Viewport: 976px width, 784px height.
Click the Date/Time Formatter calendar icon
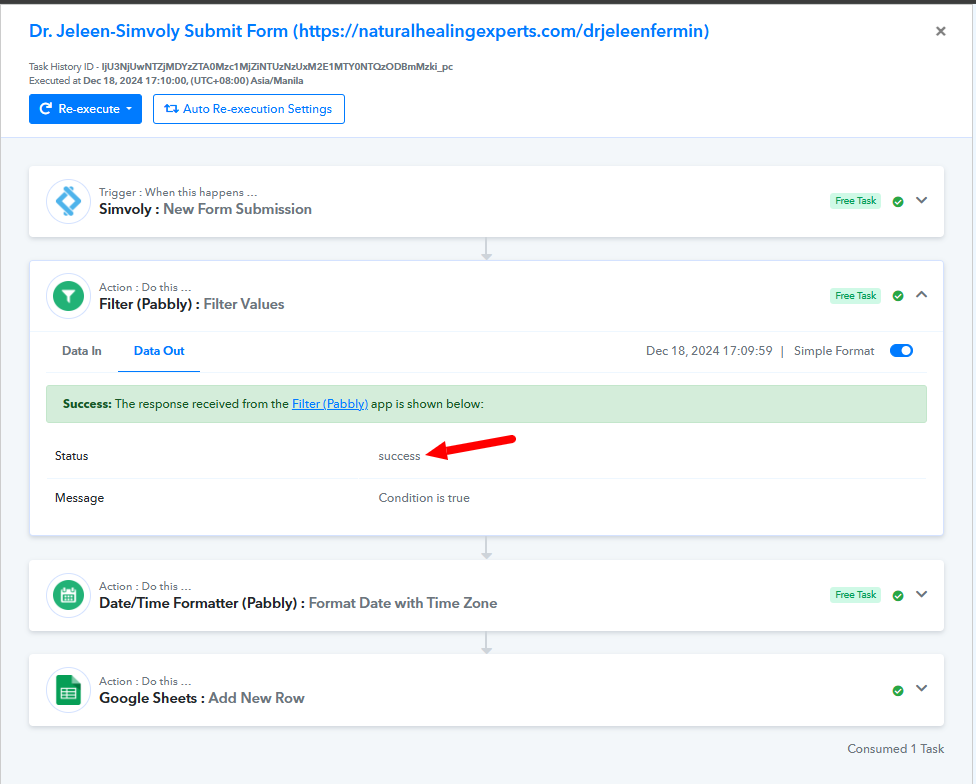tap(68, 595)
